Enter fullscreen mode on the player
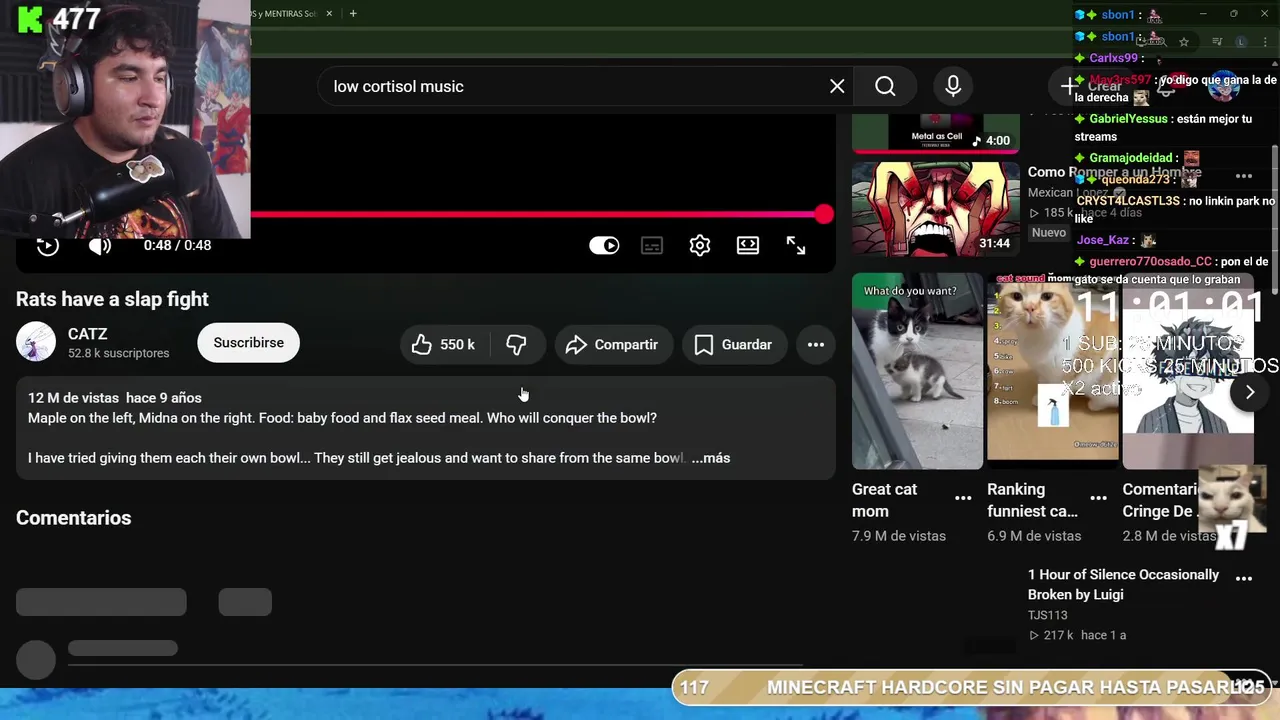Viewport: 1280px width, 720px height. (x=796, y=245)
